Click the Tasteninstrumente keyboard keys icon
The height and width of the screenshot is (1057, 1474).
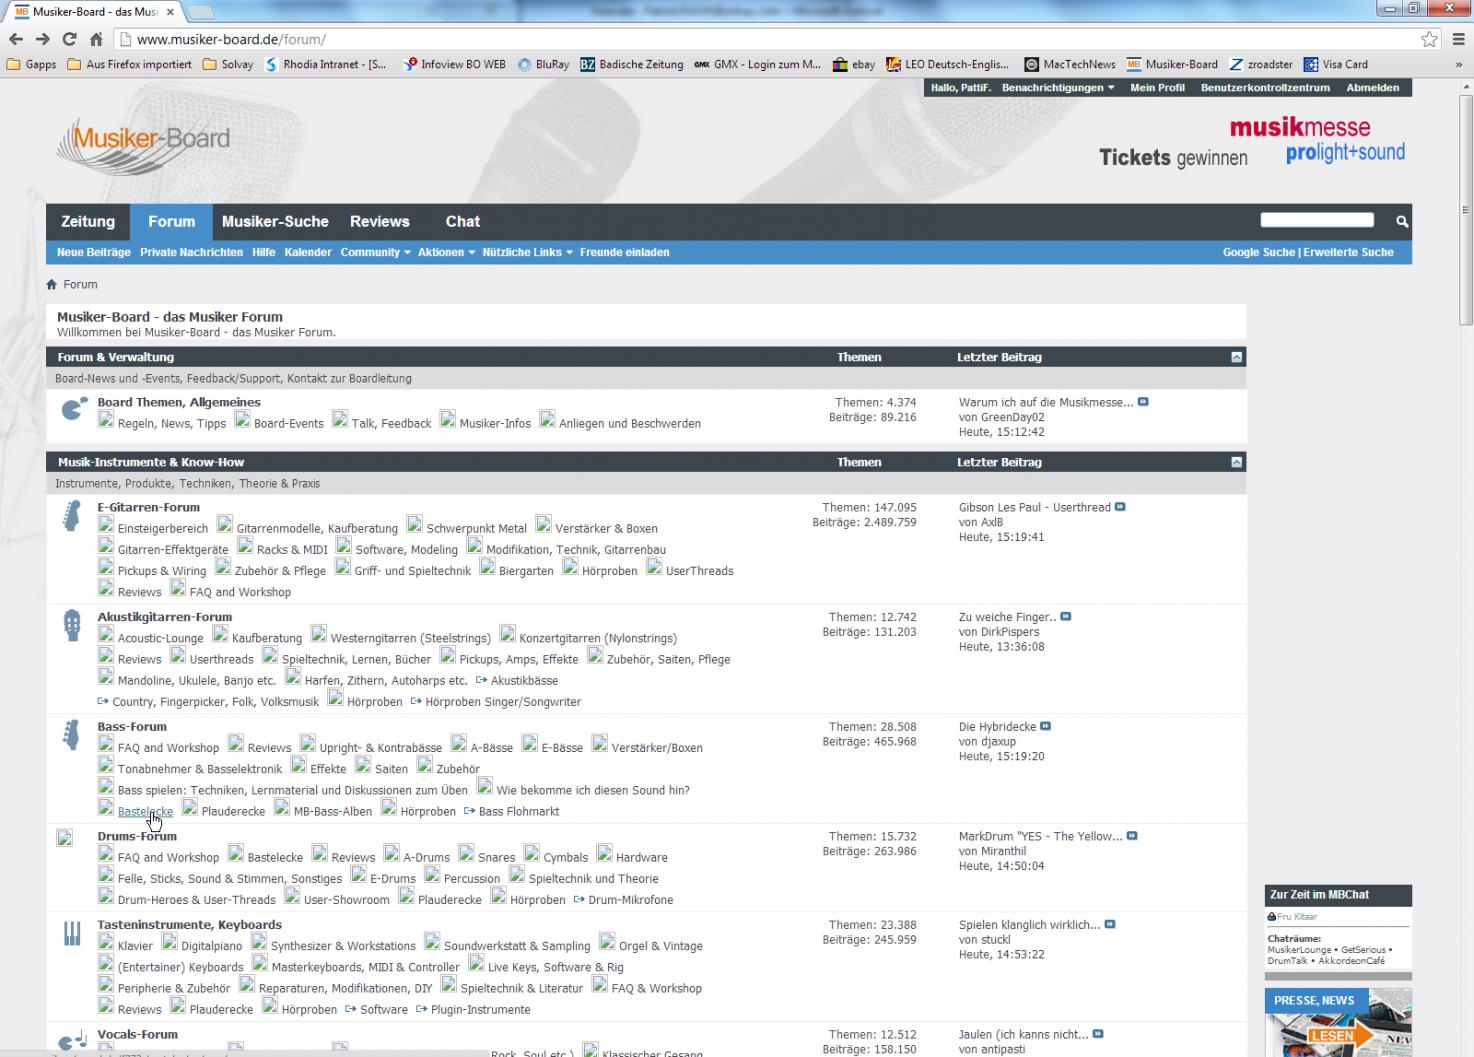(72, 933)
